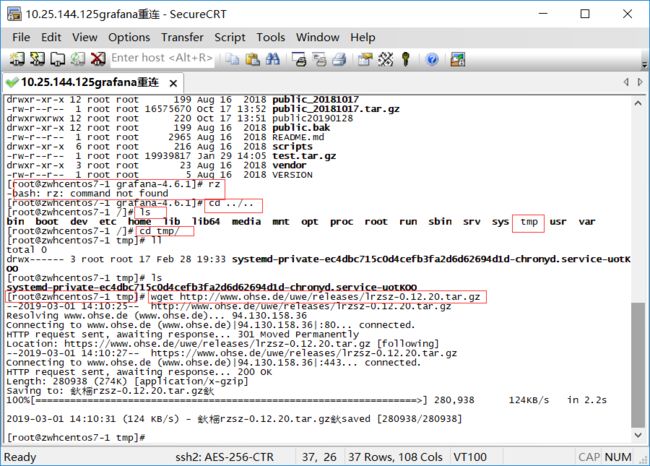650x466 pixels.
Task: Open the Transfer menu
Action: [x=182, y=37]
